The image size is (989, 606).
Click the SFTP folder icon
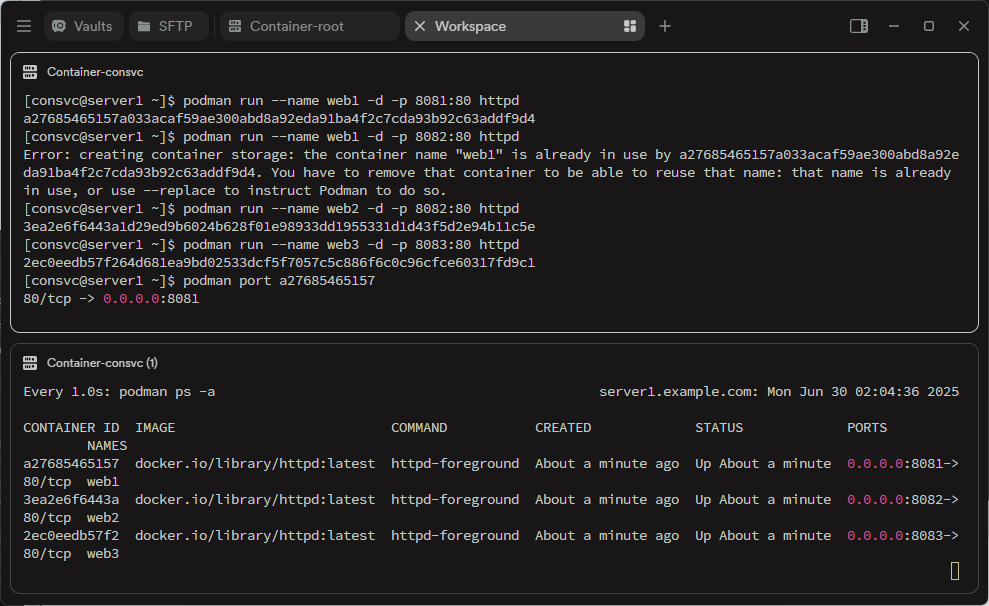point(144,26)
